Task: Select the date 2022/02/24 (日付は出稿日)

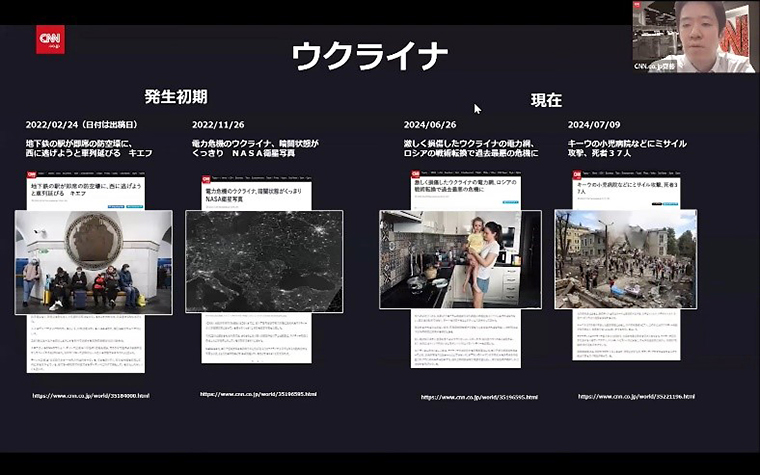Action: coord(82,125)
